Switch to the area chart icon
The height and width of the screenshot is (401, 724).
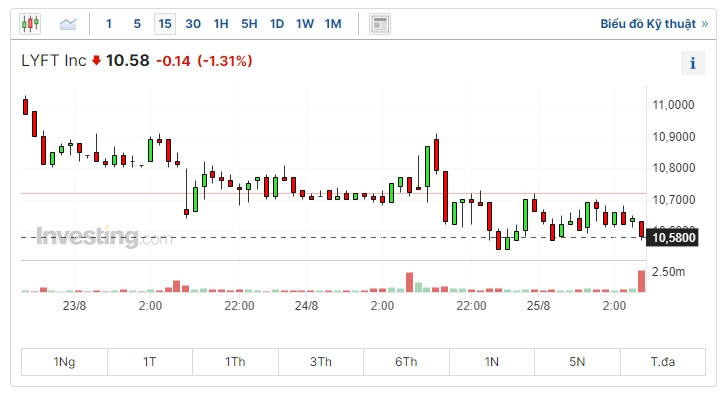pos(68,24)
